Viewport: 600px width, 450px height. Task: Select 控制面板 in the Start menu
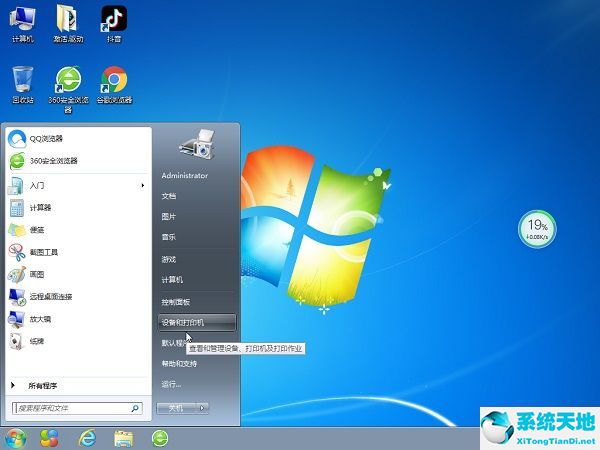tap(176, 301)
